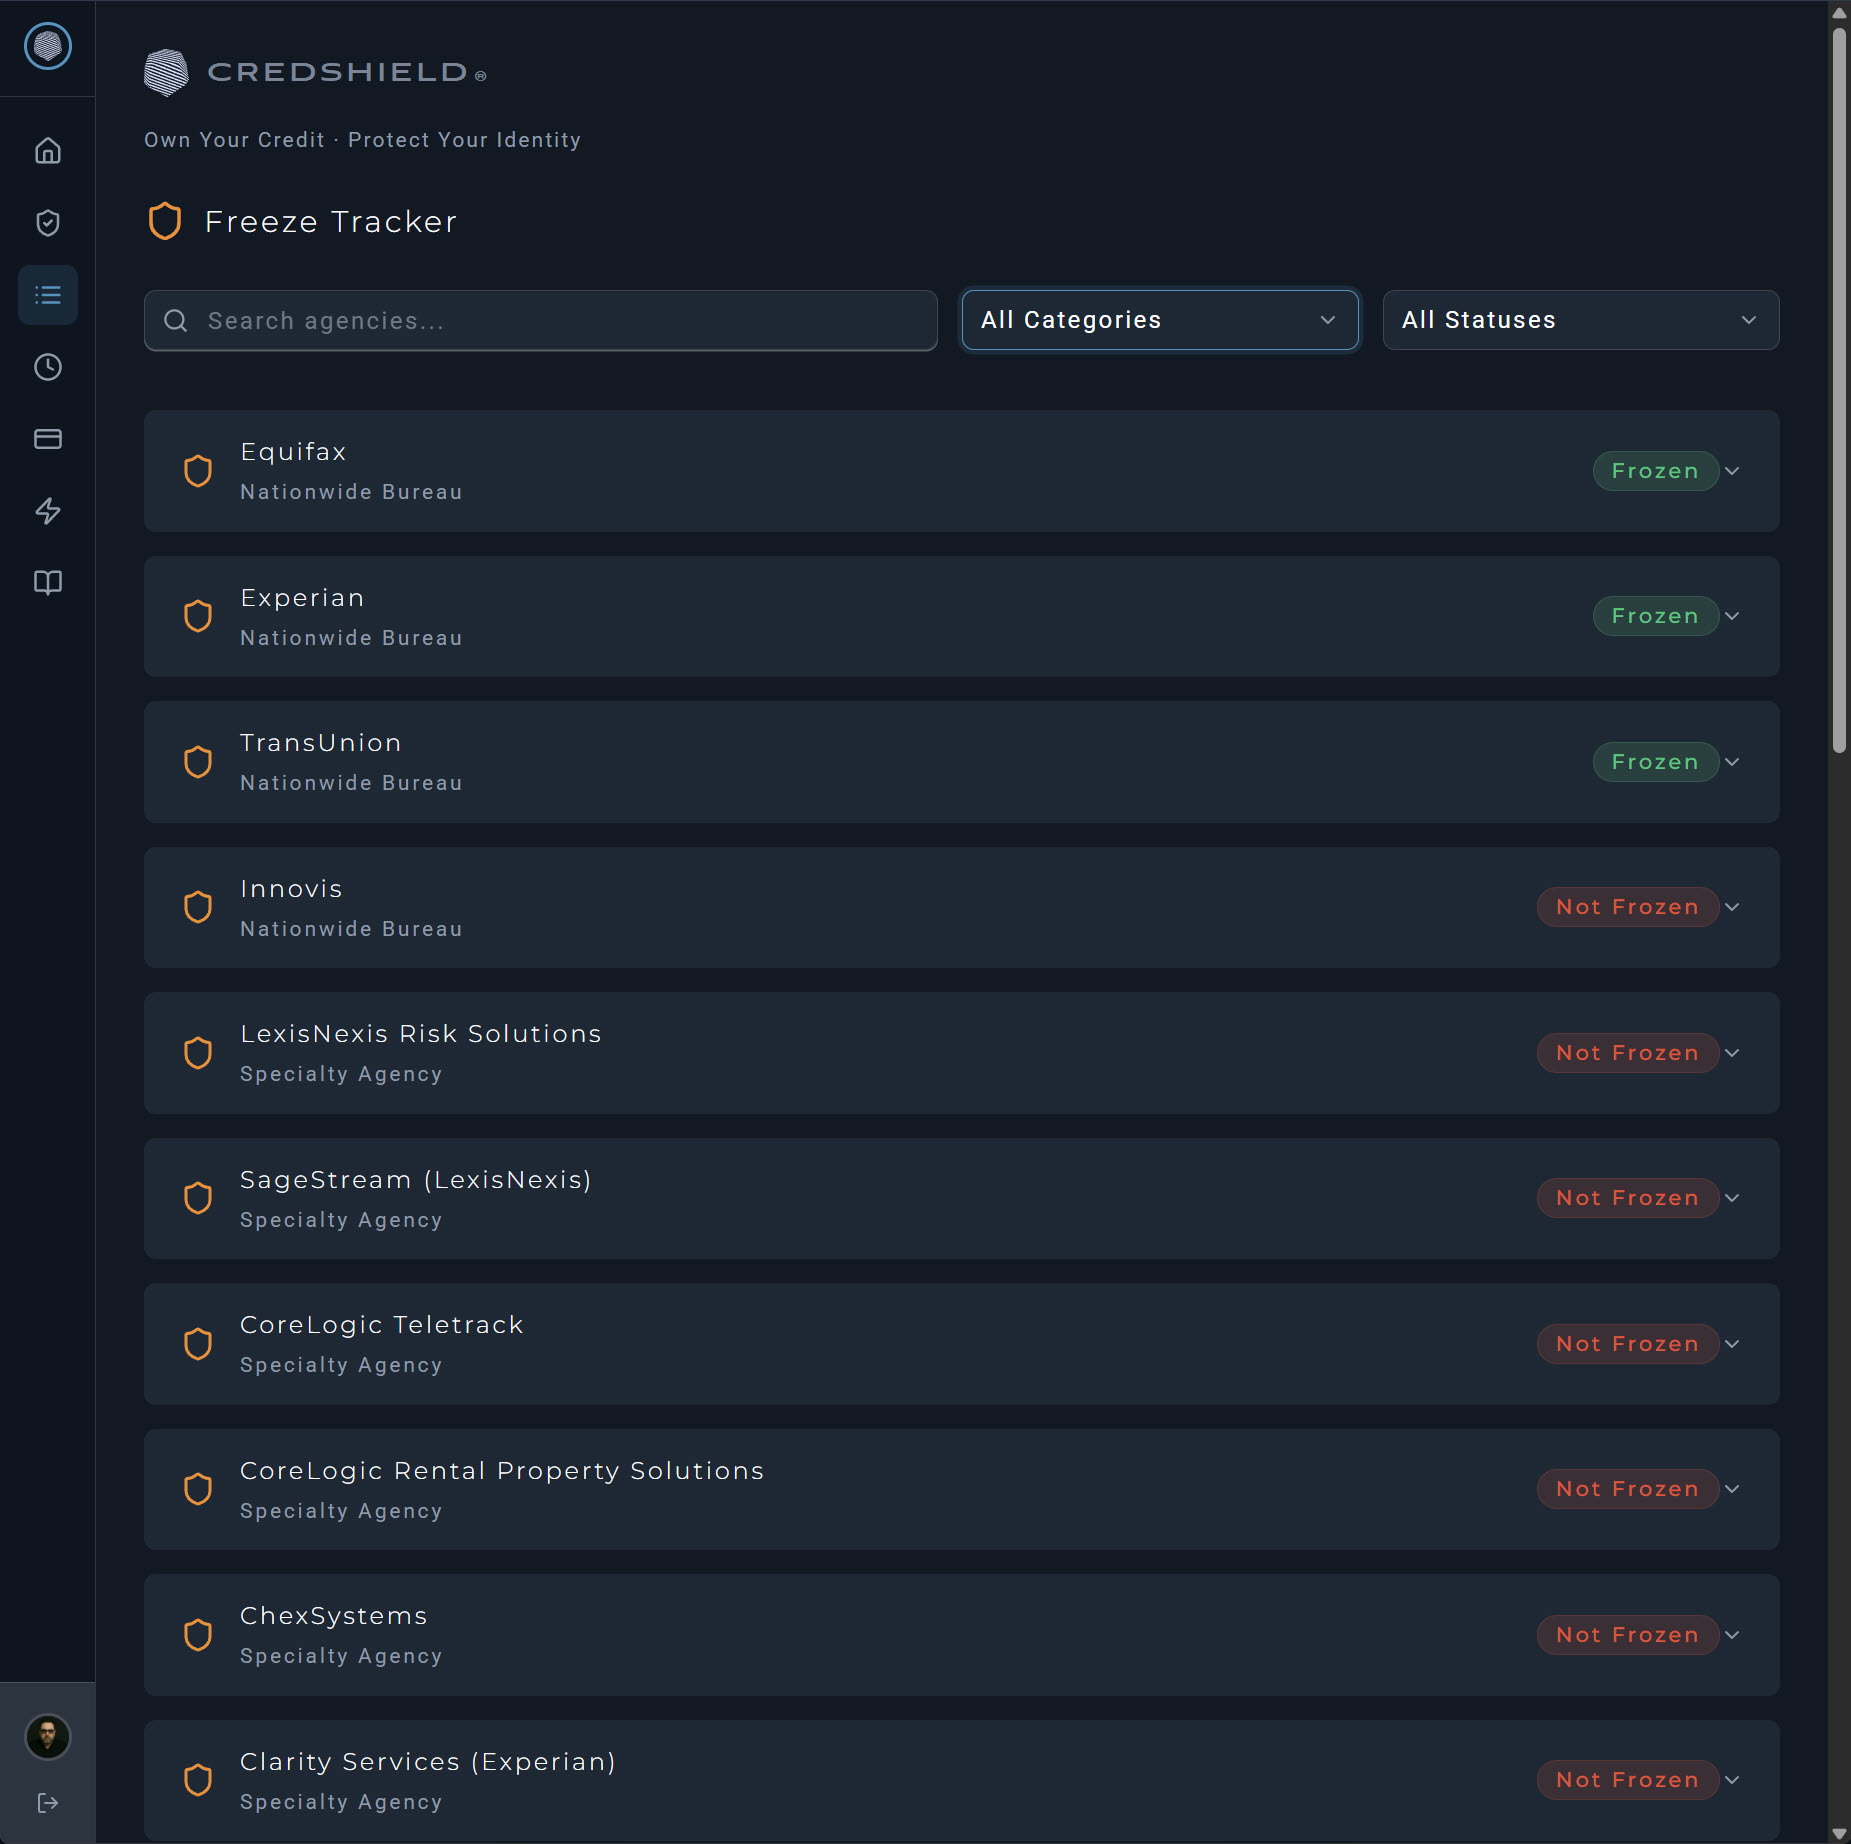Click the logout icon in sidebar

[x=48, y=1803]
